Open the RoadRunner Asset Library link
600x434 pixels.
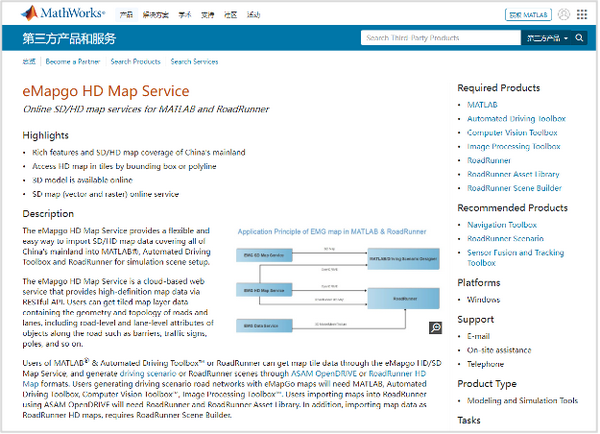(514, 175)
